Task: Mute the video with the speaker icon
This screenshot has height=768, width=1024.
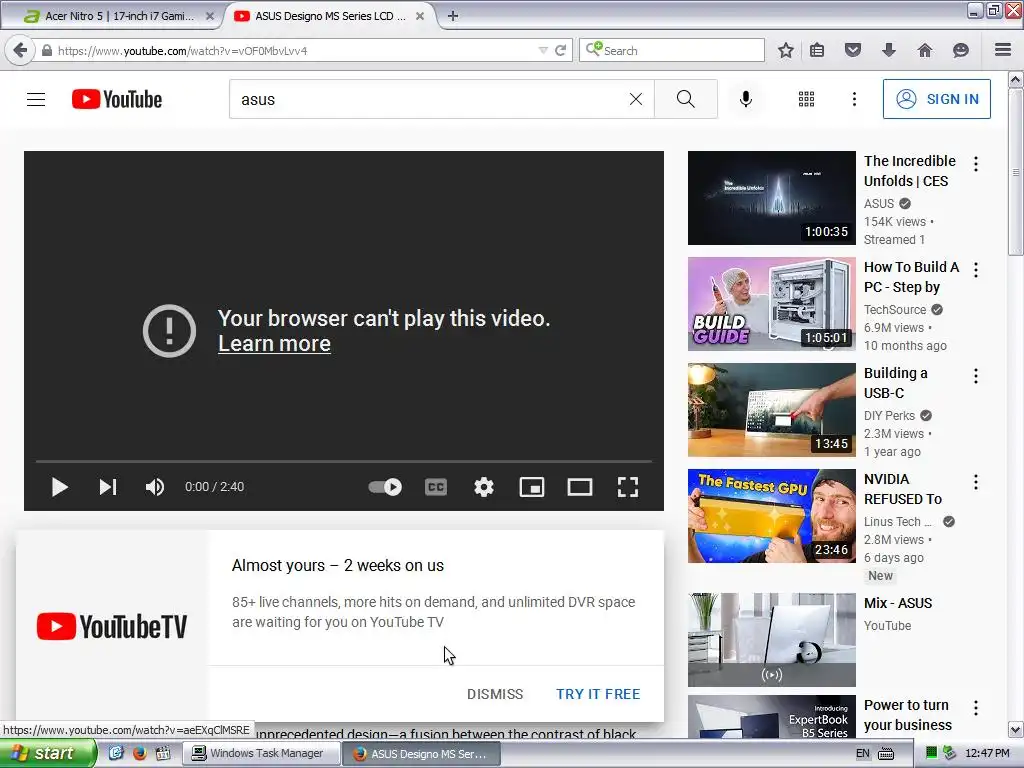Action: coord(155,487)
